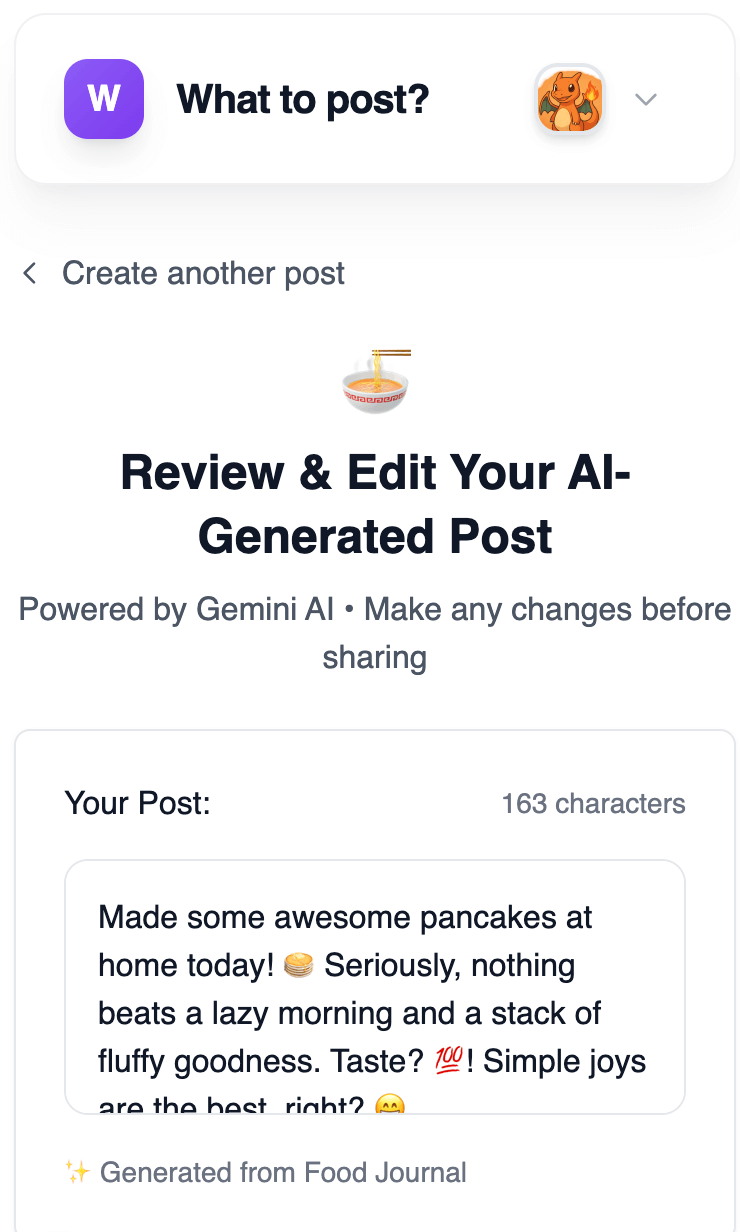Click the "163 characters" counter
740x1232 pixels.
pyautogui.click(x=593, y=804)
